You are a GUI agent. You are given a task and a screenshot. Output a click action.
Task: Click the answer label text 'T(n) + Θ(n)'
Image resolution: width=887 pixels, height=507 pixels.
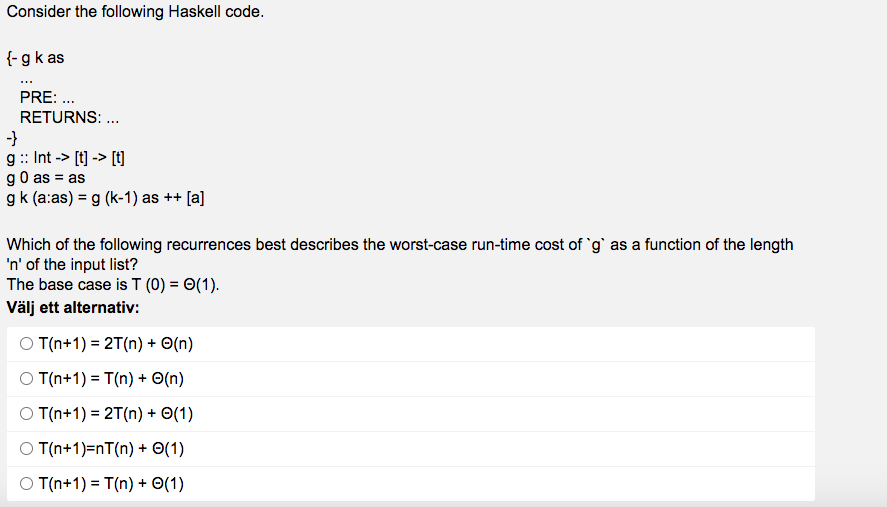144,379
